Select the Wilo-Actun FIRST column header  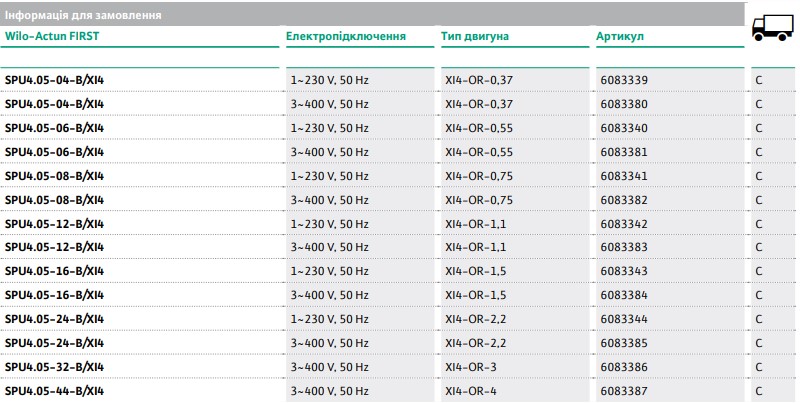pyautogui.click(x=52, y=37)
